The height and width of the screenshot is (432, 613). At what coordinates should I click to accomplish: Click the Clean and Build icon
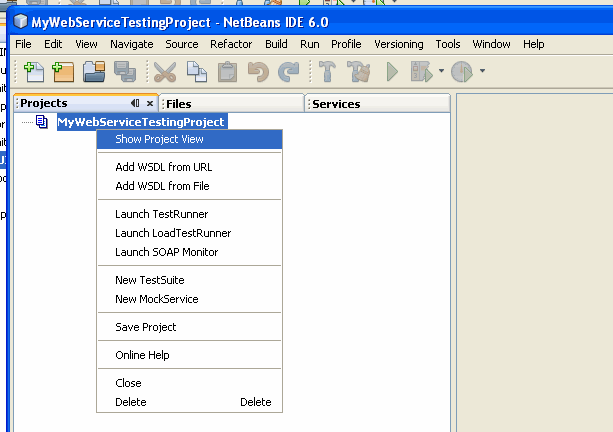(x=358, y=72)
